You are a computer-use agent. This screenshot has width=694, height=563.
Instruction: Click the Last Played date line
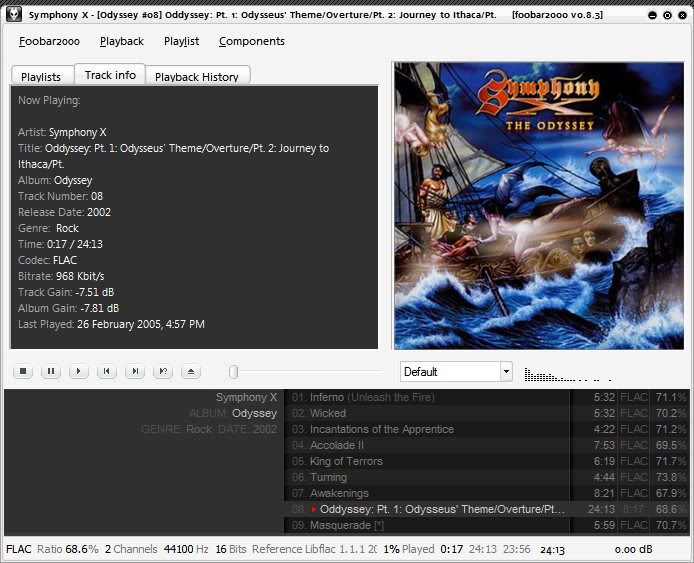[x=111, y=324]
